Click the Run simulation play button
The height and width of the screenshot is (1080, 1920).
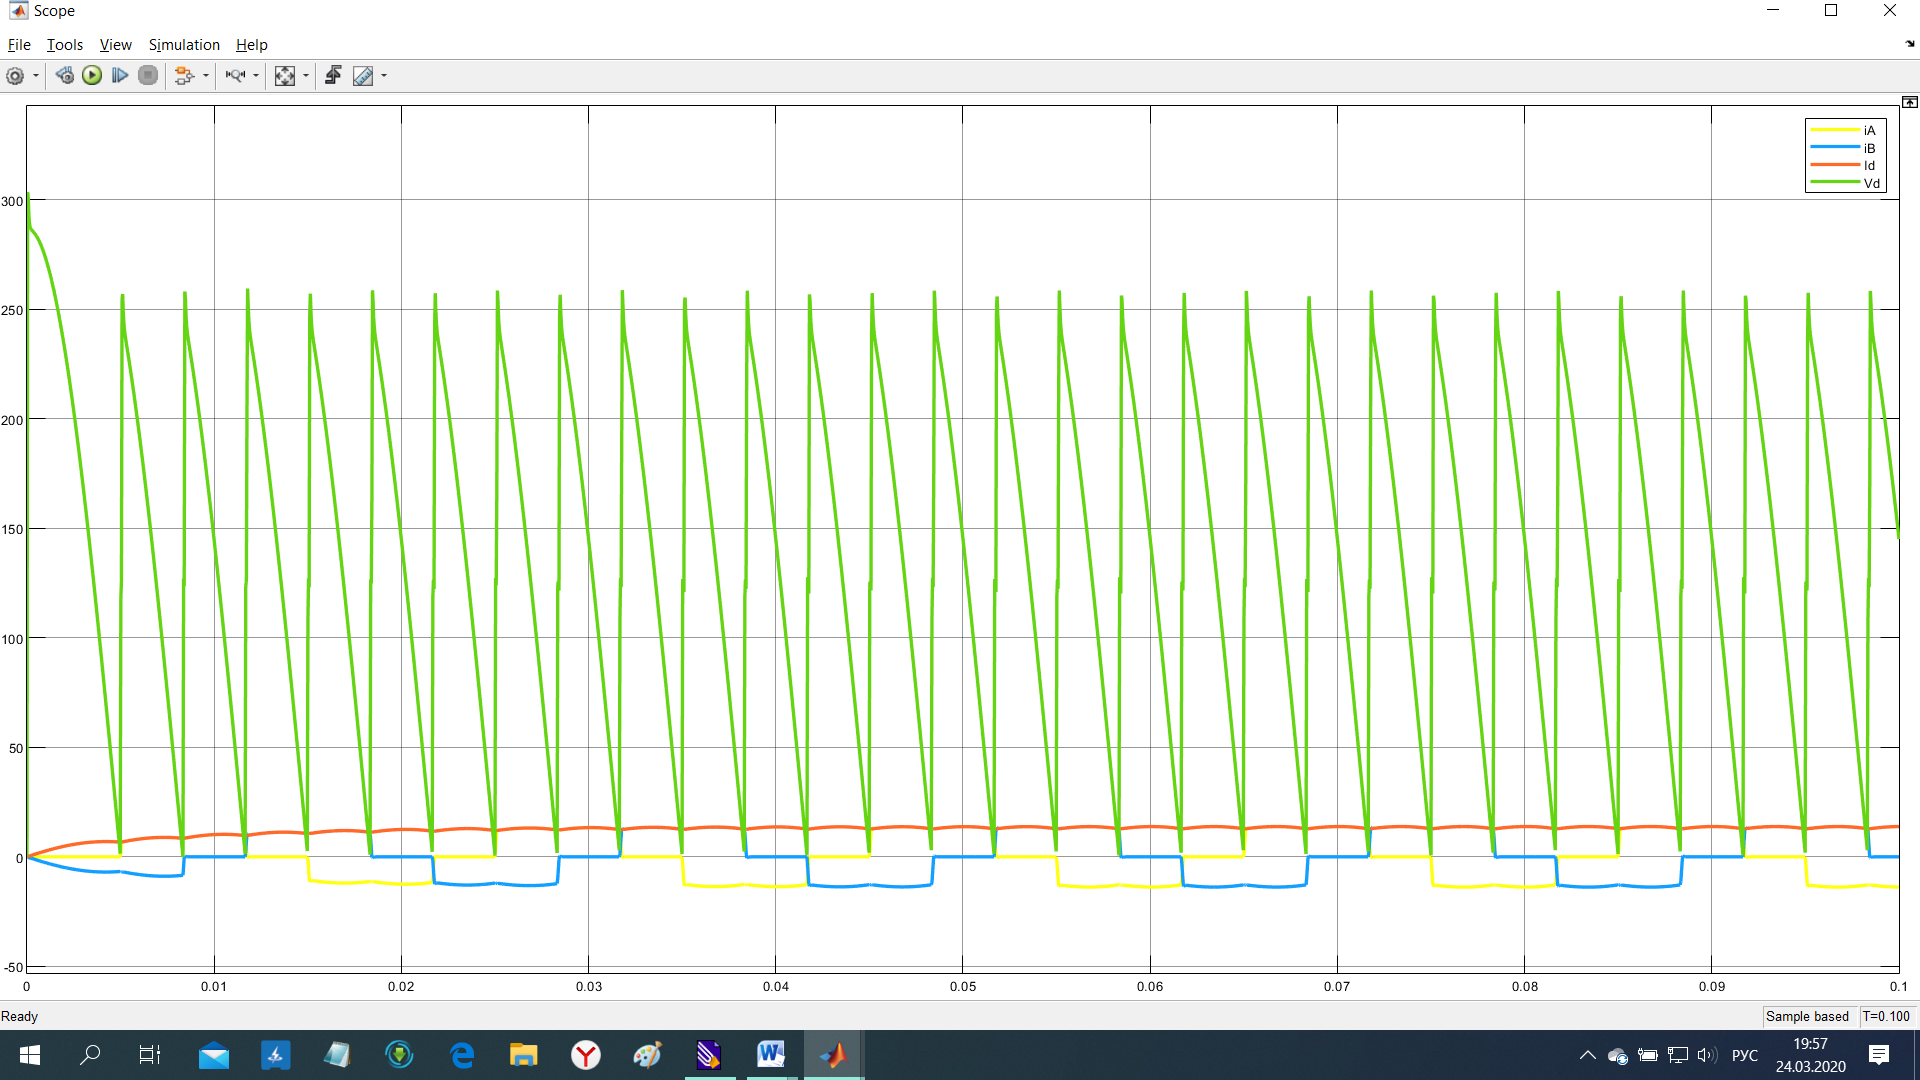[x=92, y=76]
